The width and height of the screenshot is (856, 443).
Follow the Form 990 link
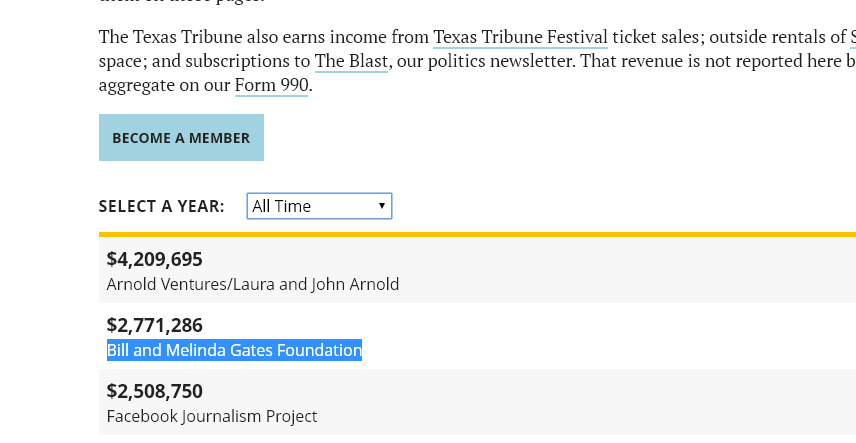pyautogui.click(x=271, y=86)
